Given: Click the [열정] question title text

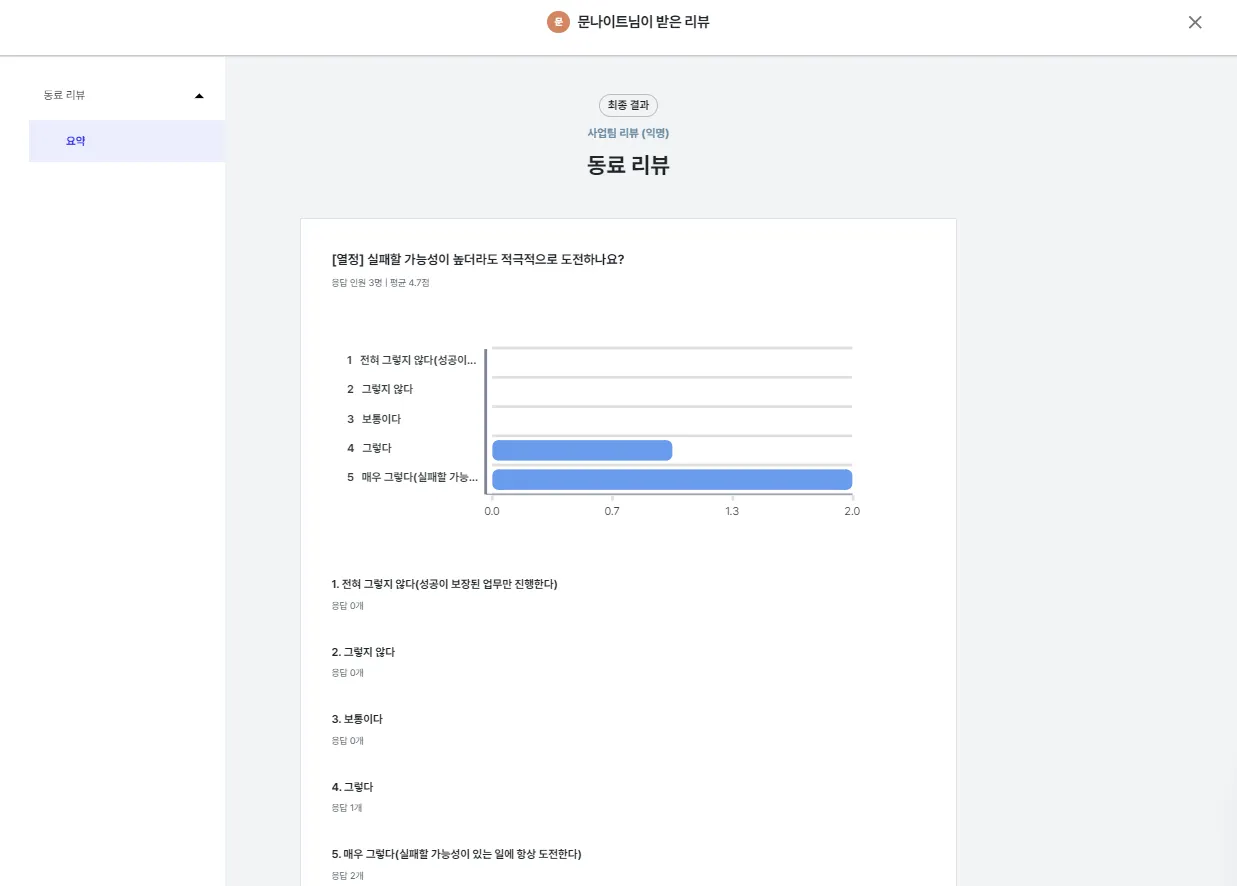Looking at the screenshot, I should pyautogui.click(x=478, y=259).
